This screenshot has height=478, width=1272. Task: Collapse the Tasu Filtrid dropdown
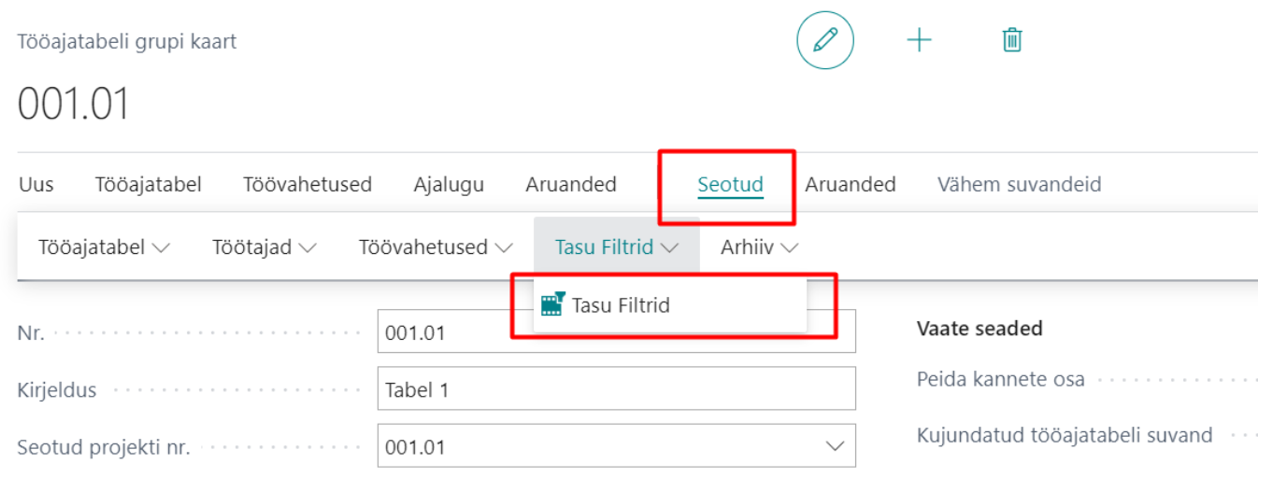point(617,247)
